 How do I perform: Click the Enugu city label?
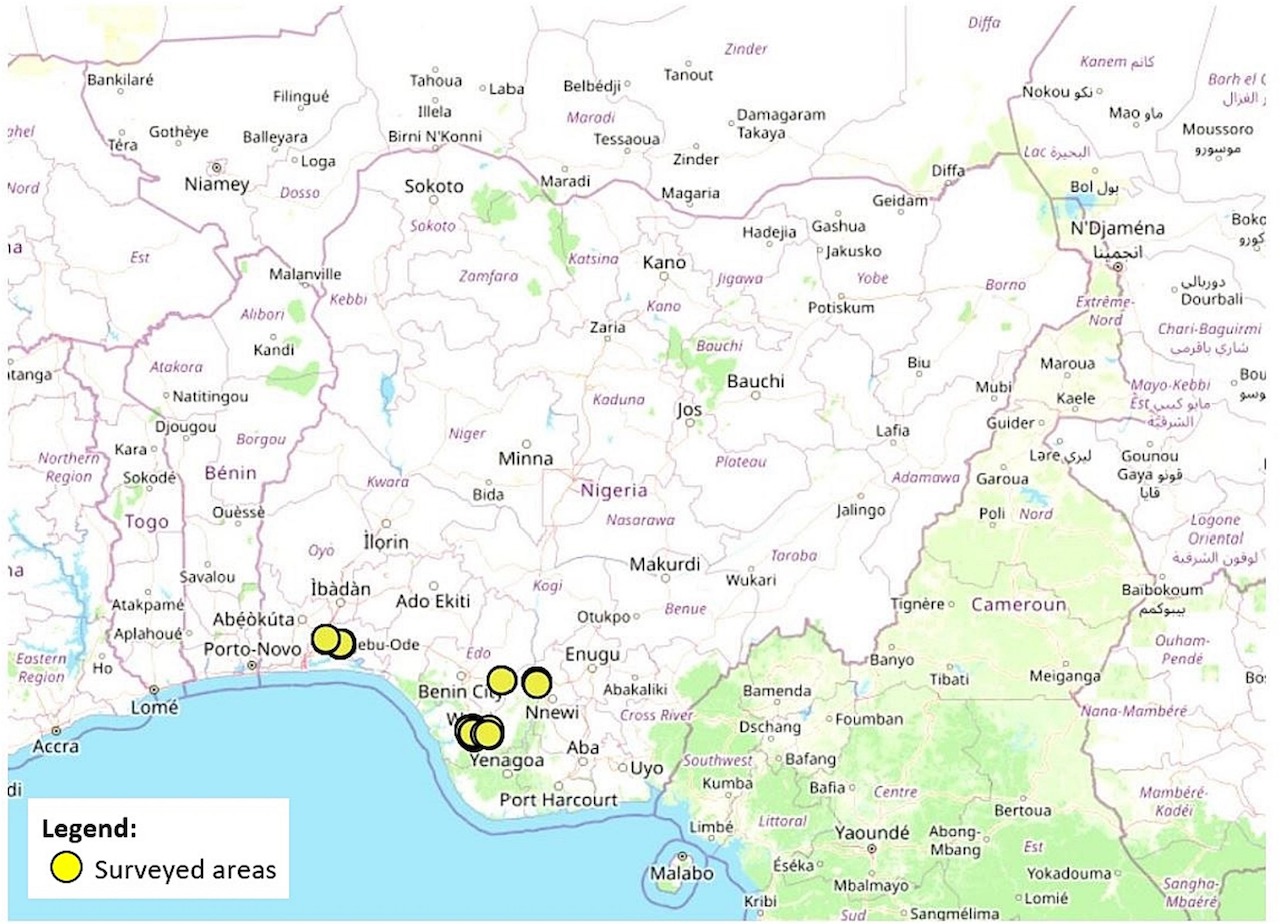click(593, 655)
